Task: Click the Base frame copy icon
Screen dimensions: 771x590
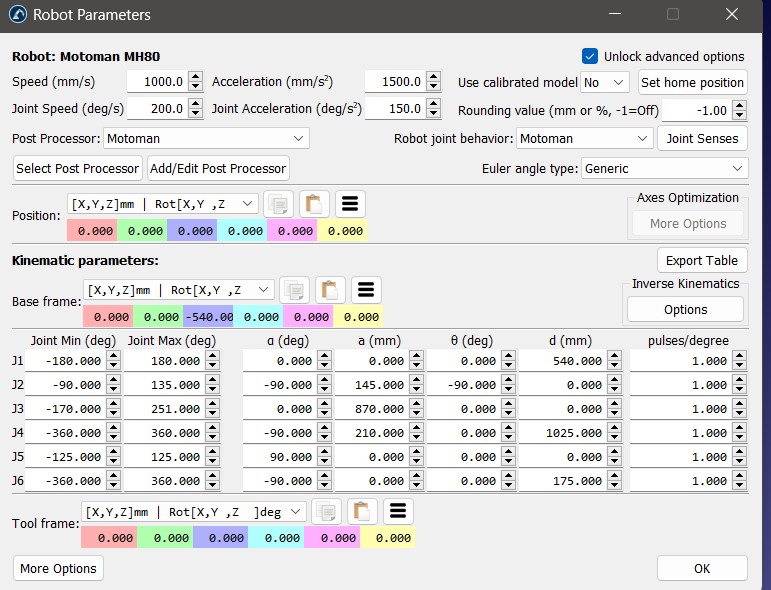Action: click(295, 290)
